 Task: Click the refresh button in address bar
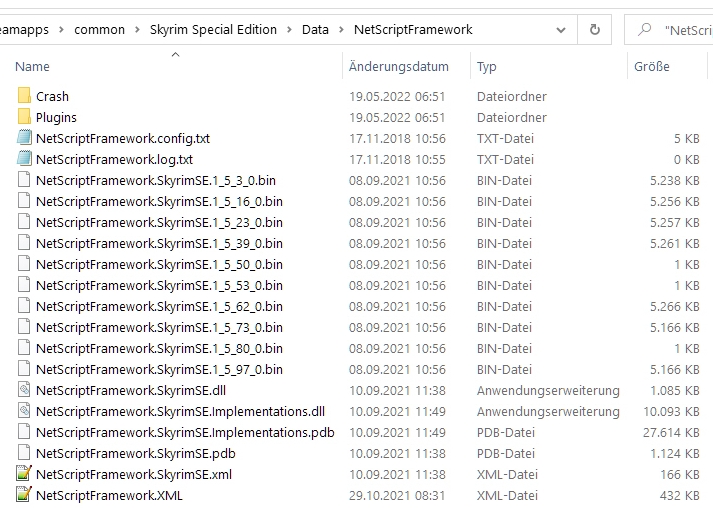tap(594, 30)
